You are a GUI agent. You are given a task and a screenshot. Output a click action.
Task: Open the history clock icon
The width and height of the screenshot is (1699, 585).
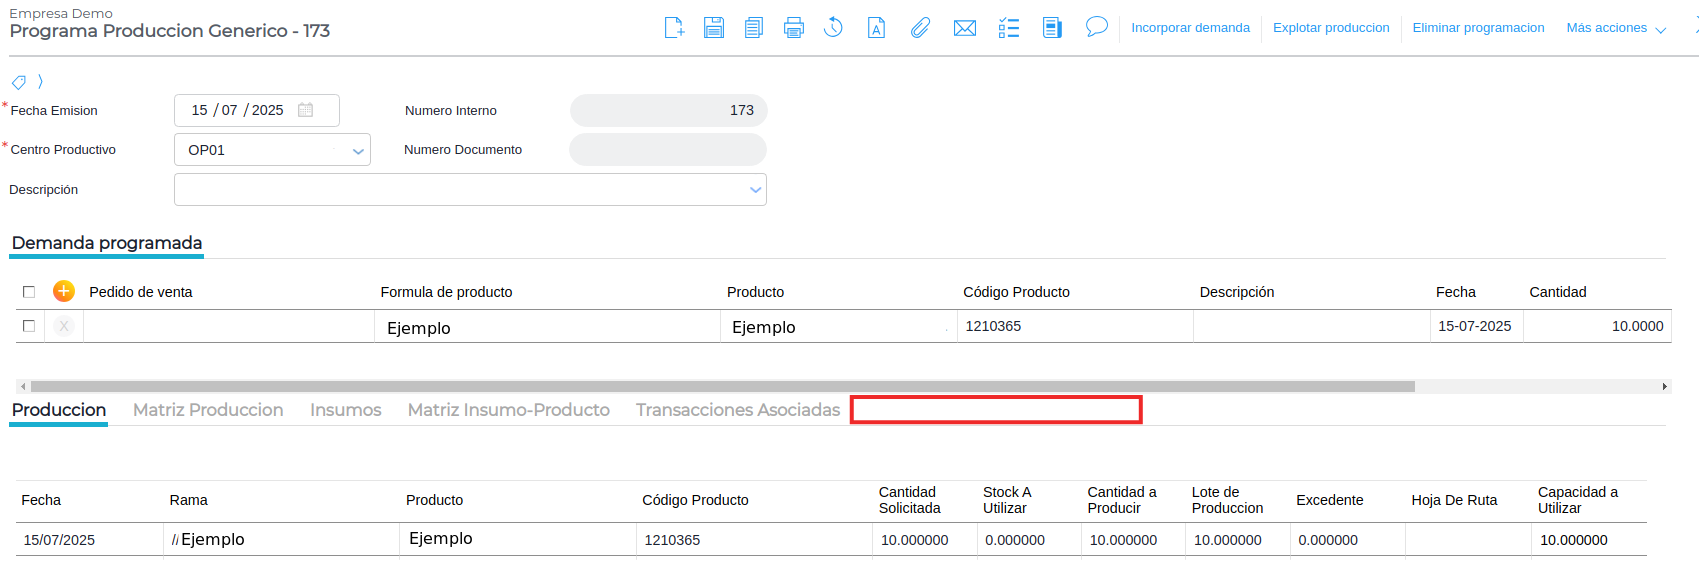pos(833,28)
